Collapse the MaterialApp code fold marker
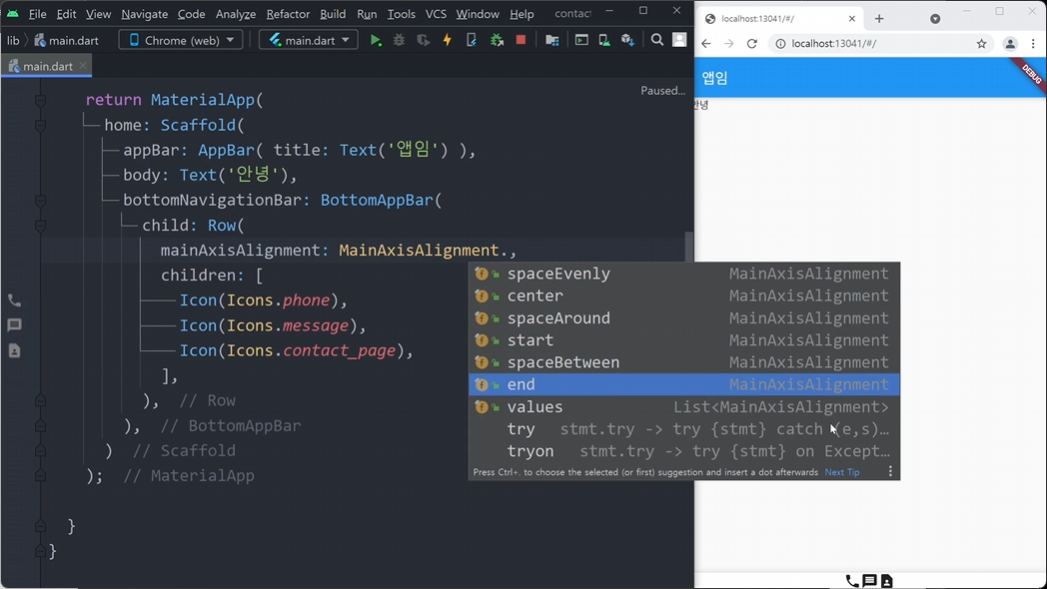 [40, 100]
